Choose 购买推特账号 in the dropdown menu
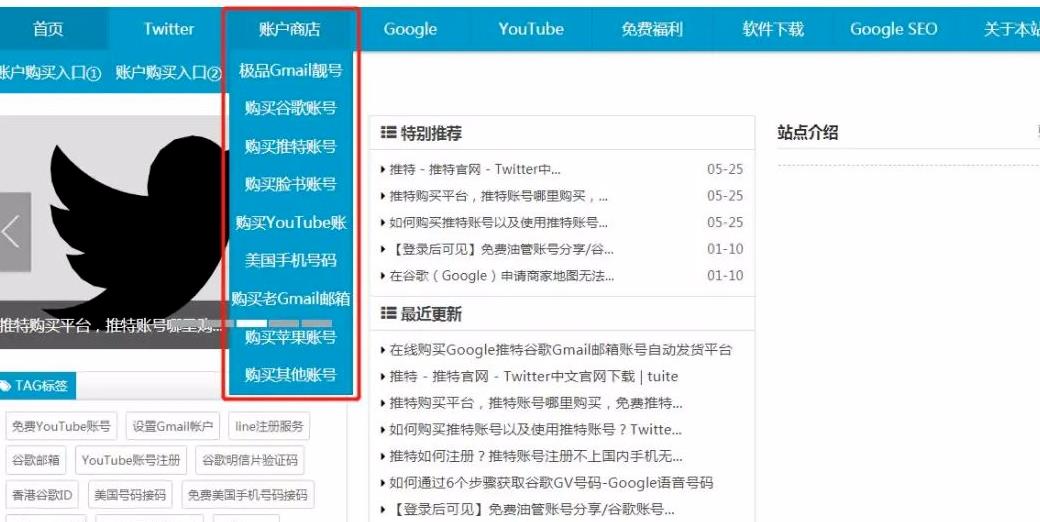Image resolution: width=1040 pixels, height=522 pixels. (x=290, y=146)
